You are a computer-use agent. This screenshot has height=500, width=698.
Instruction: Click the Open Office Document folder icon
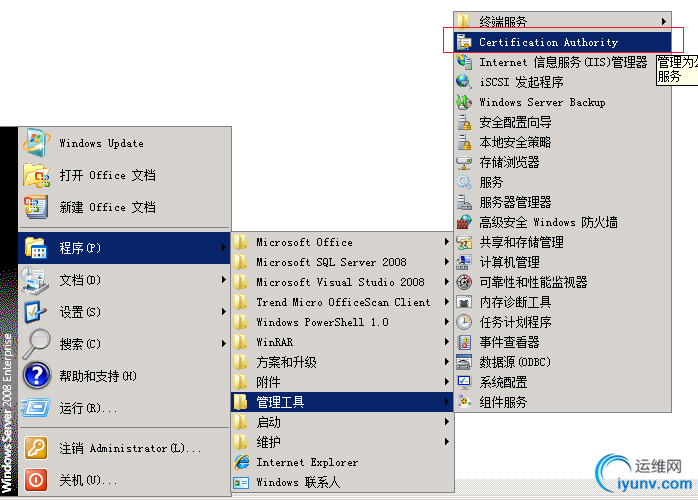coord(36,175)
